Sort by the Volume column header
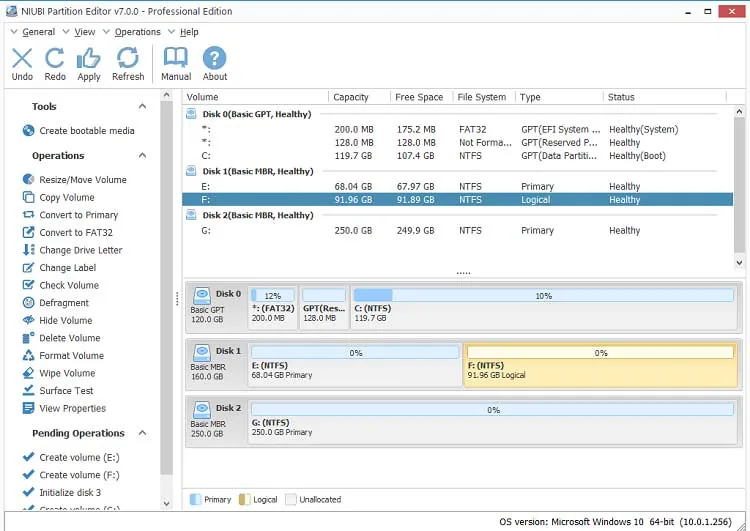 (255, 97)
